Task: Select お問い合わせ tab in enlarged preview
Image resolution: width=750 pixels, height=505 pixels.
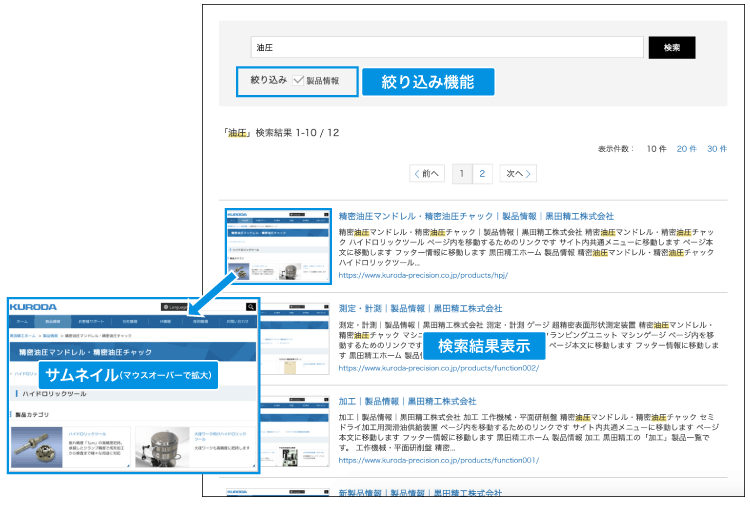Action: click(238, 321)
